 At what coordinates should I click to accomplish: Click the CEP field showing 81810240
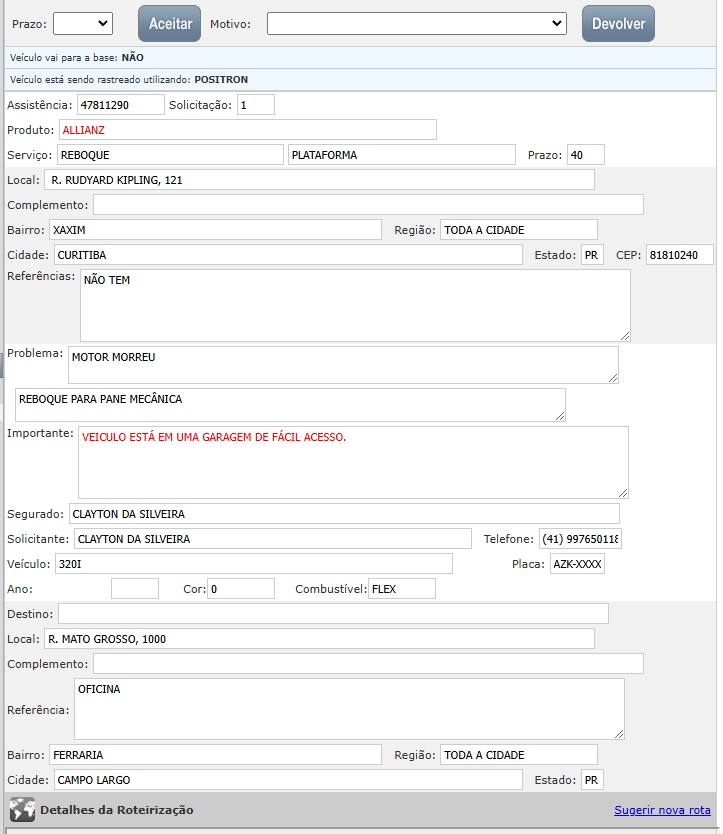[679, 255]
